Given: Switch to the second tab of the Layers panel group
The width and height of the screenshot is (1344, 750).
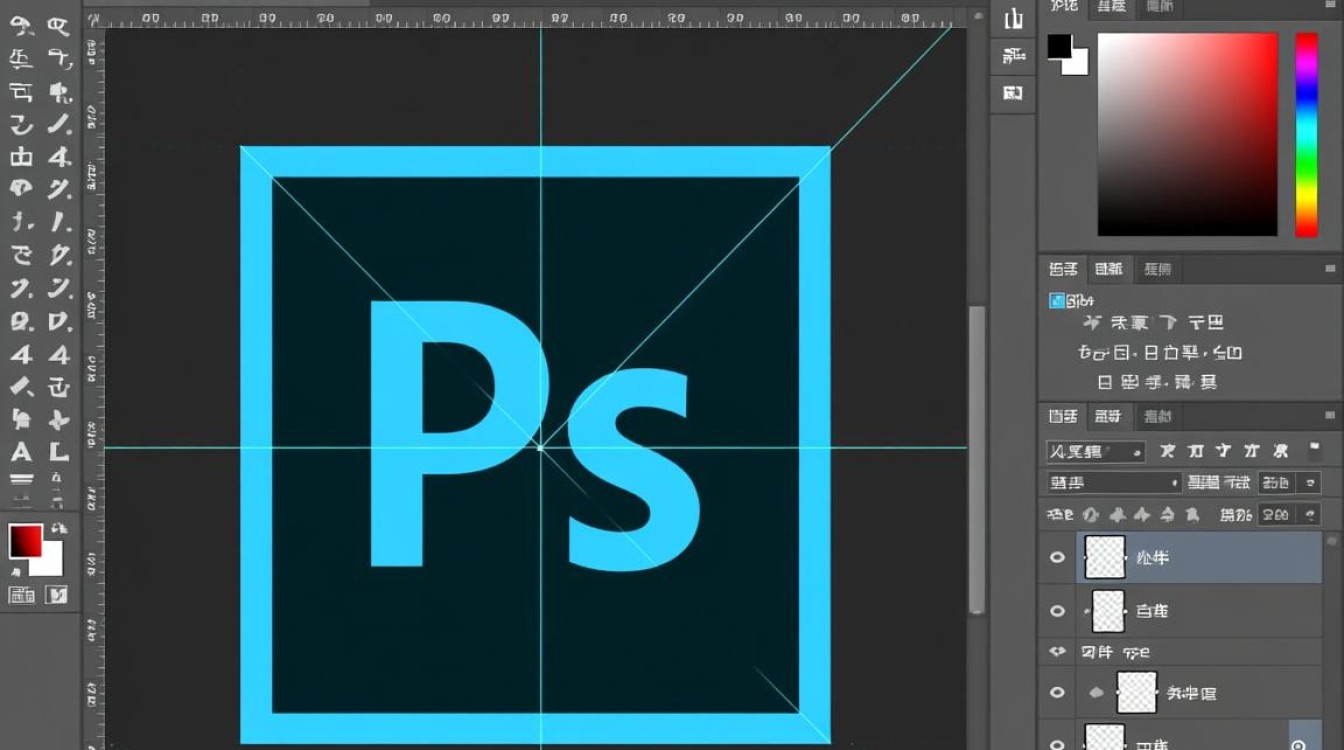Looking at the screenshot, I should 1107,417.
